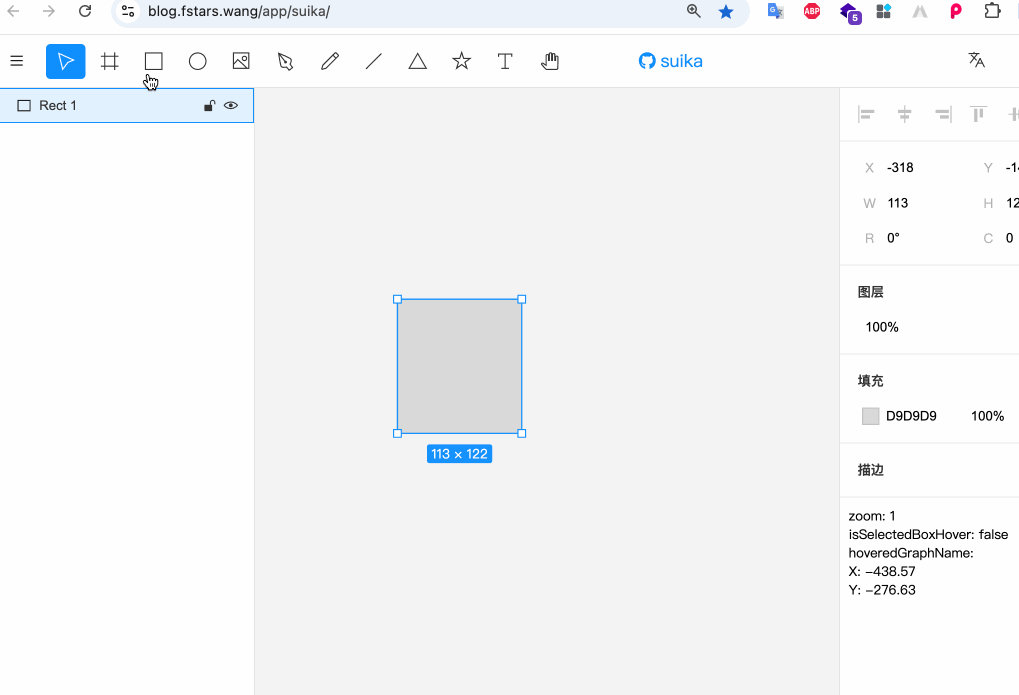Select the Star shape tool

461,61
